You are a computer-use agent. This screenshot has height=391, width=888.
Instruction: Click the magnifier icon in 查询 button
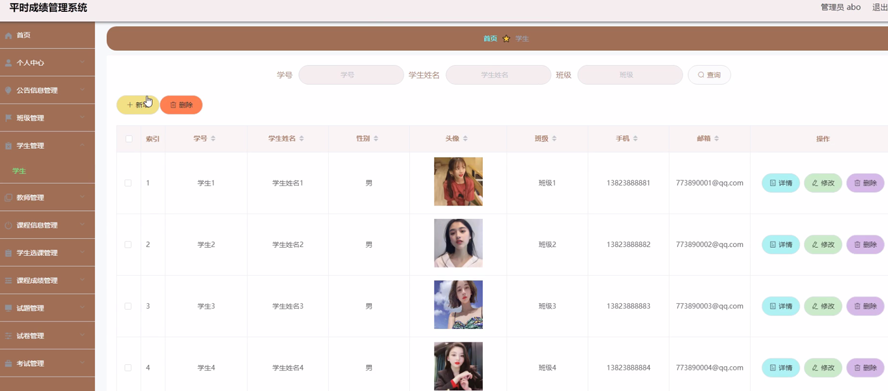pos(701,75)
